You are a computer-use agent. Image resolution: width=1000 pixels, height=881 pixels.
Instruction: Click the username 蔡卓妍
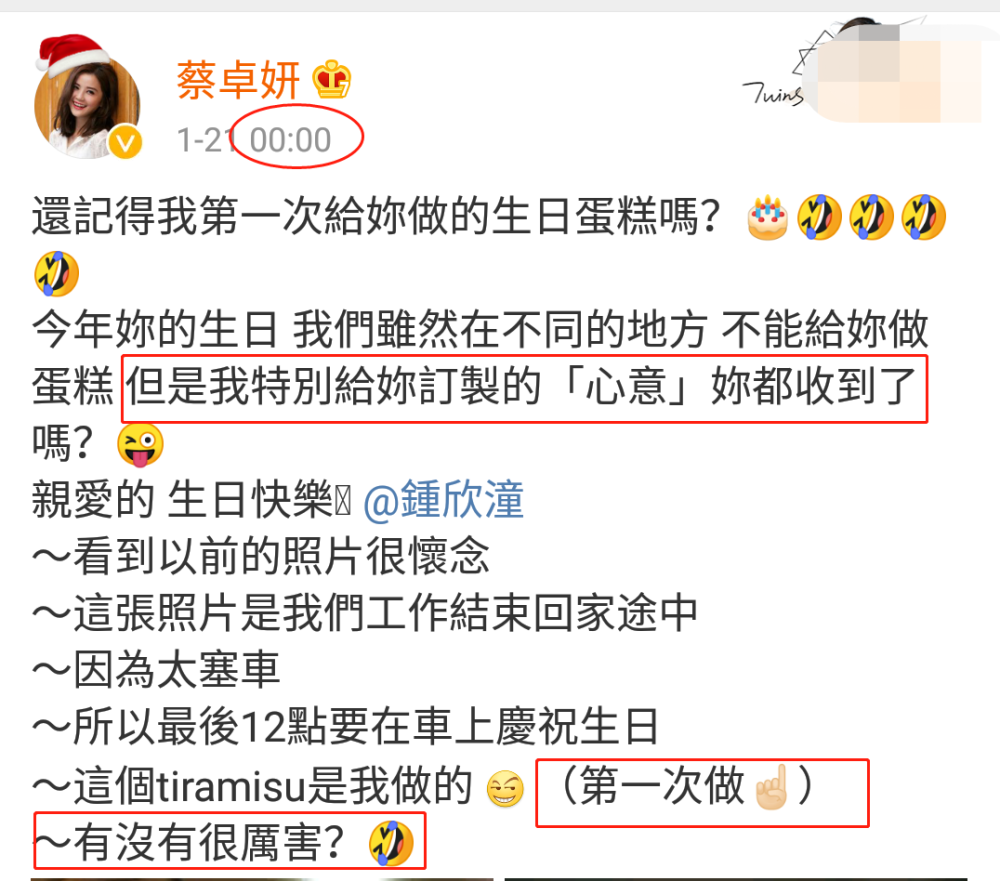pyautogui.click(x=239, y=80)
